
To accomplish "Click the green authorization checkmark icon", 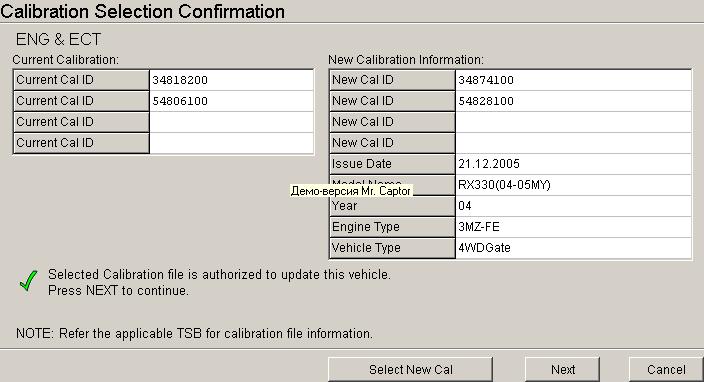I will coord(28,281).
